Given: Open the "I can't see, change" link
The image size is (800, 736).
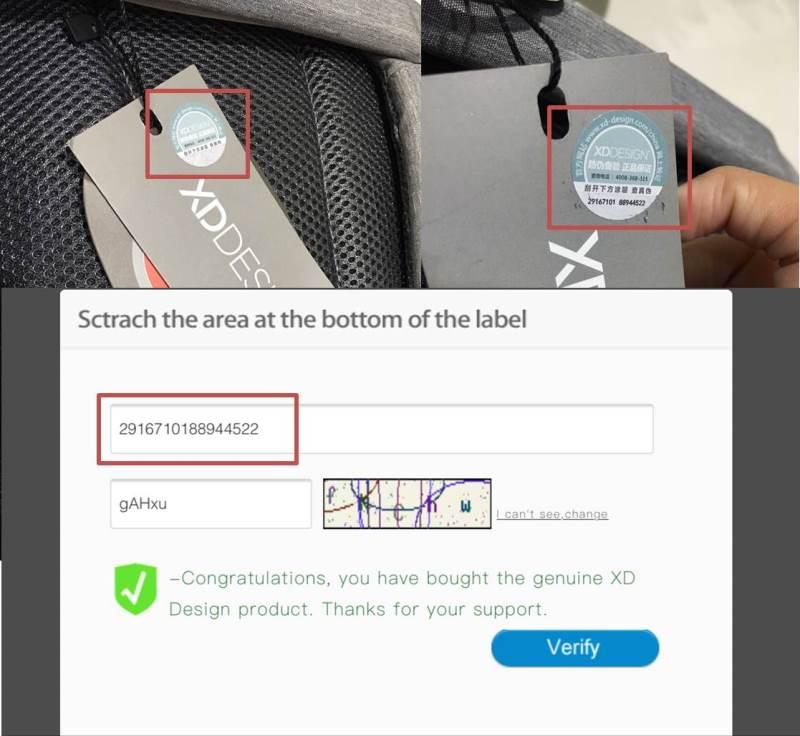Looking at the screenshot, I should point(553,514).
